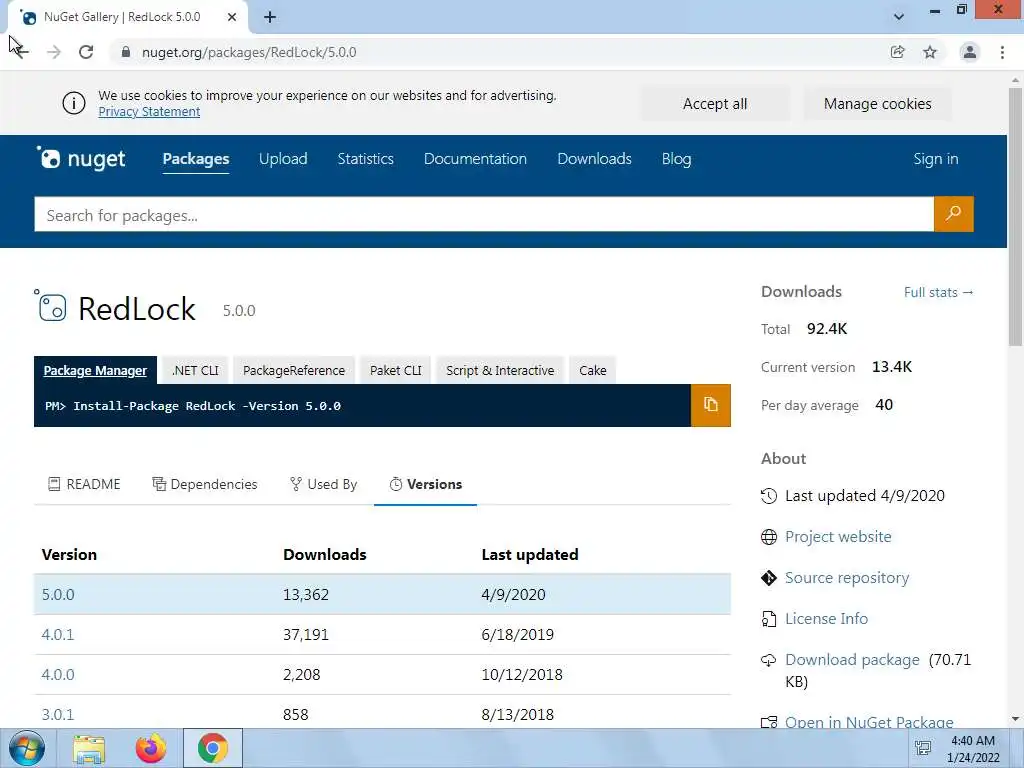
Task: Open Full stats link
Action: (x=938, y=293)
